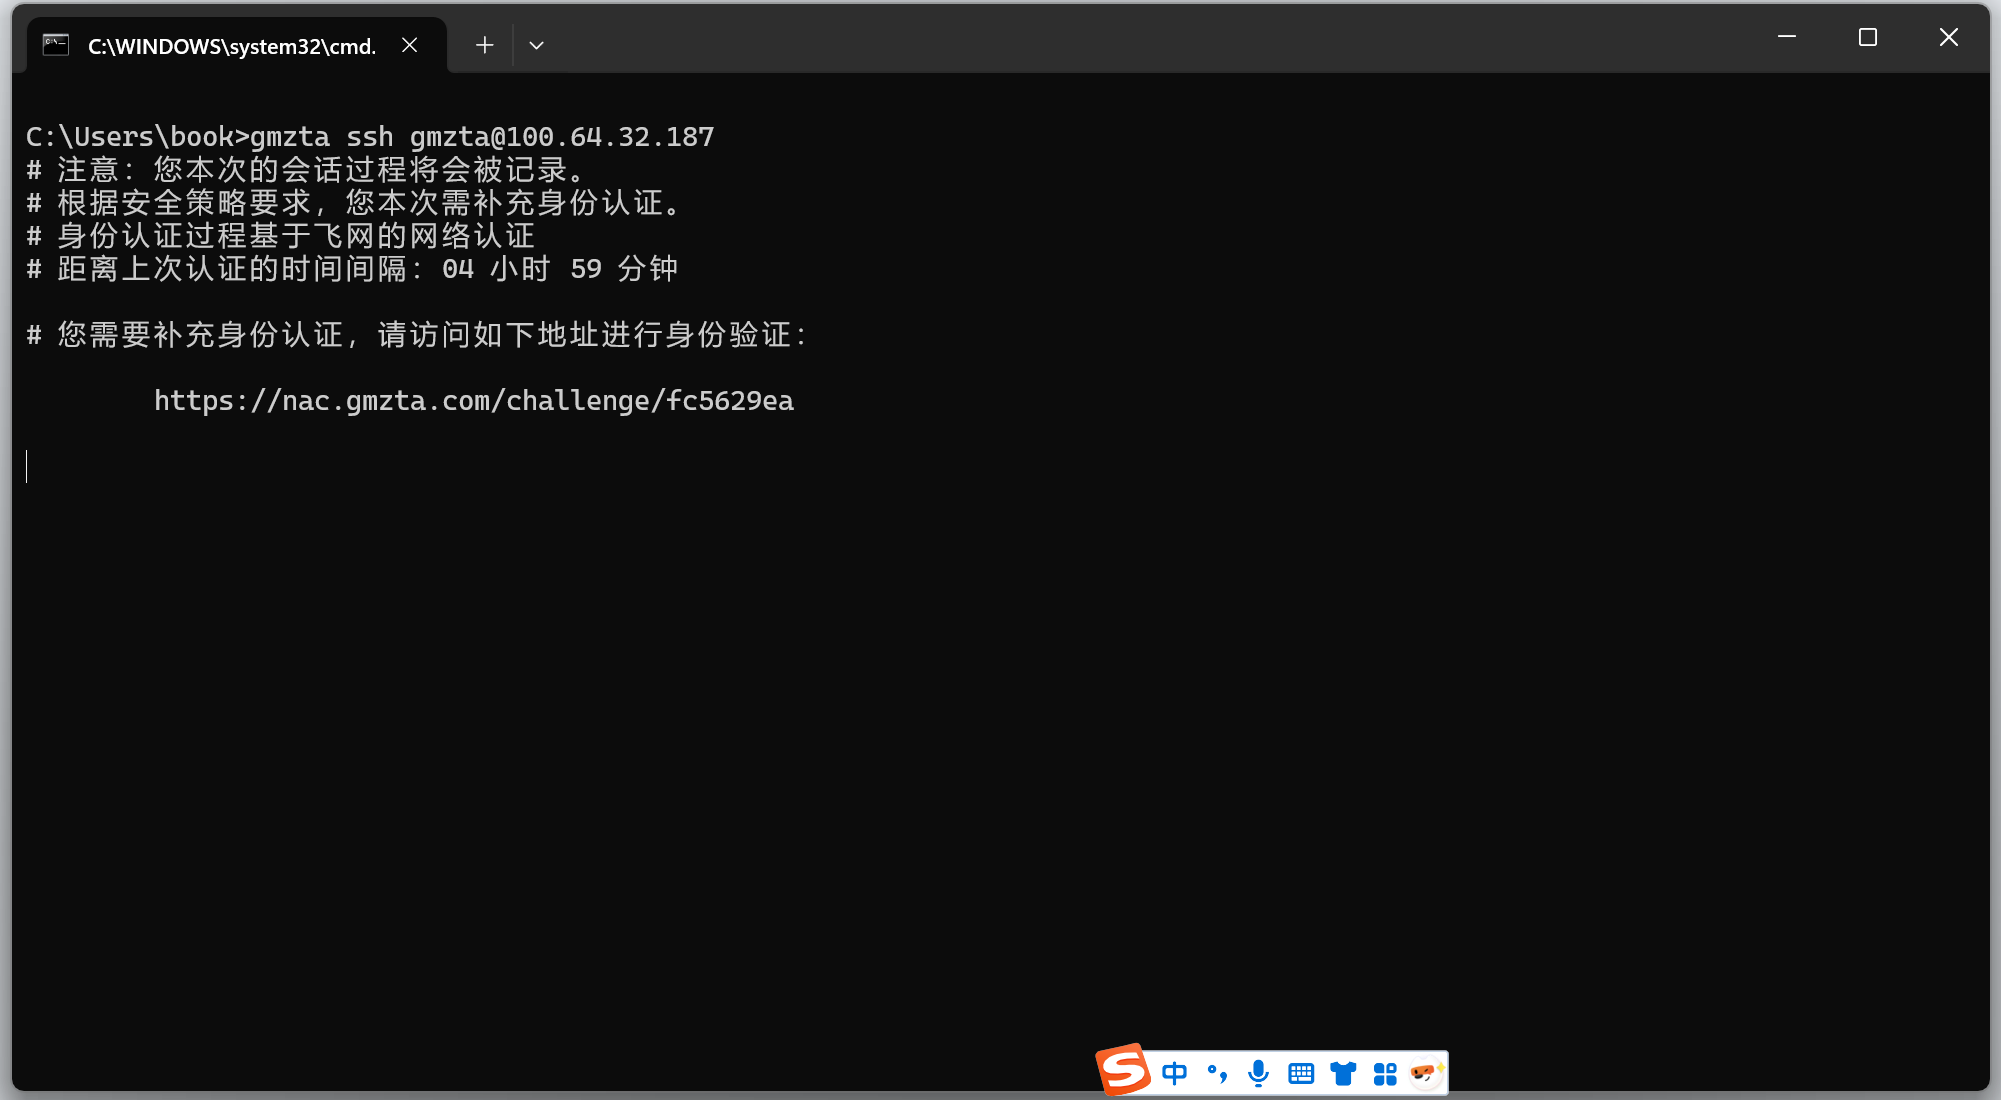Start voice input with microphone icon
This screenshot has height=1100, width=2001.
1259,1074
